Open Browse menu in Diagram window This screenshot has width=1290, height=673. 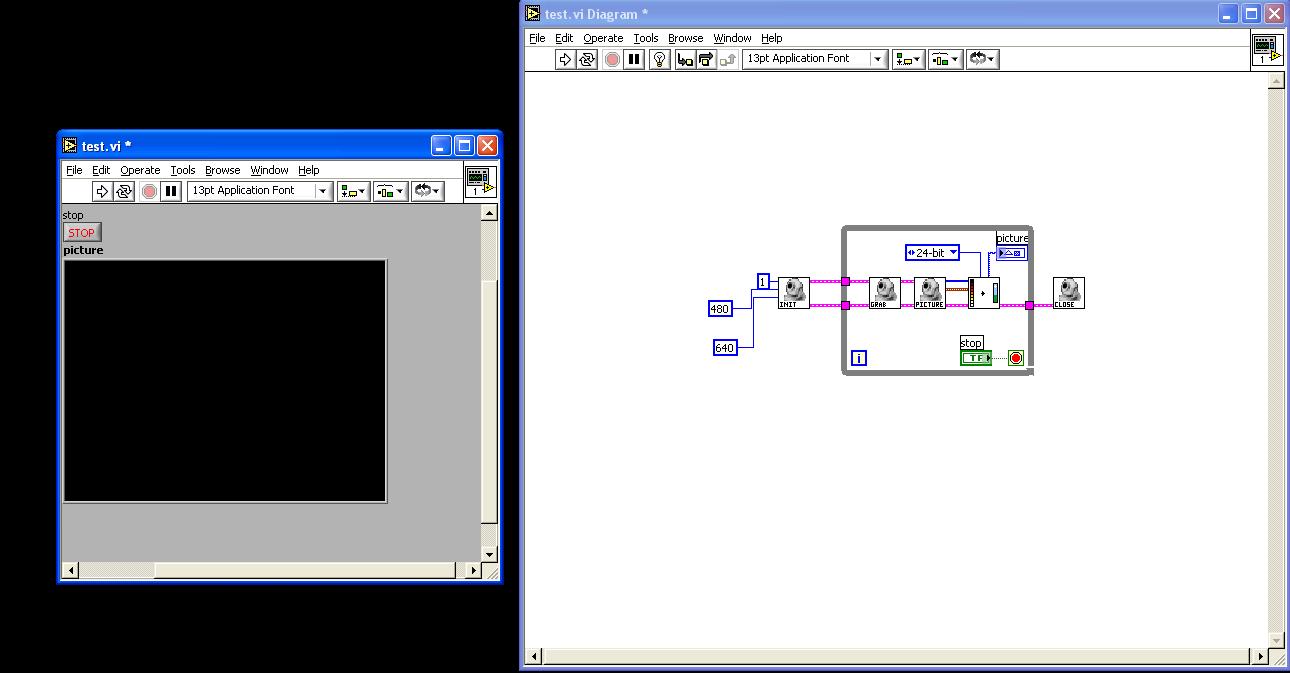click(x=685, y=38)
